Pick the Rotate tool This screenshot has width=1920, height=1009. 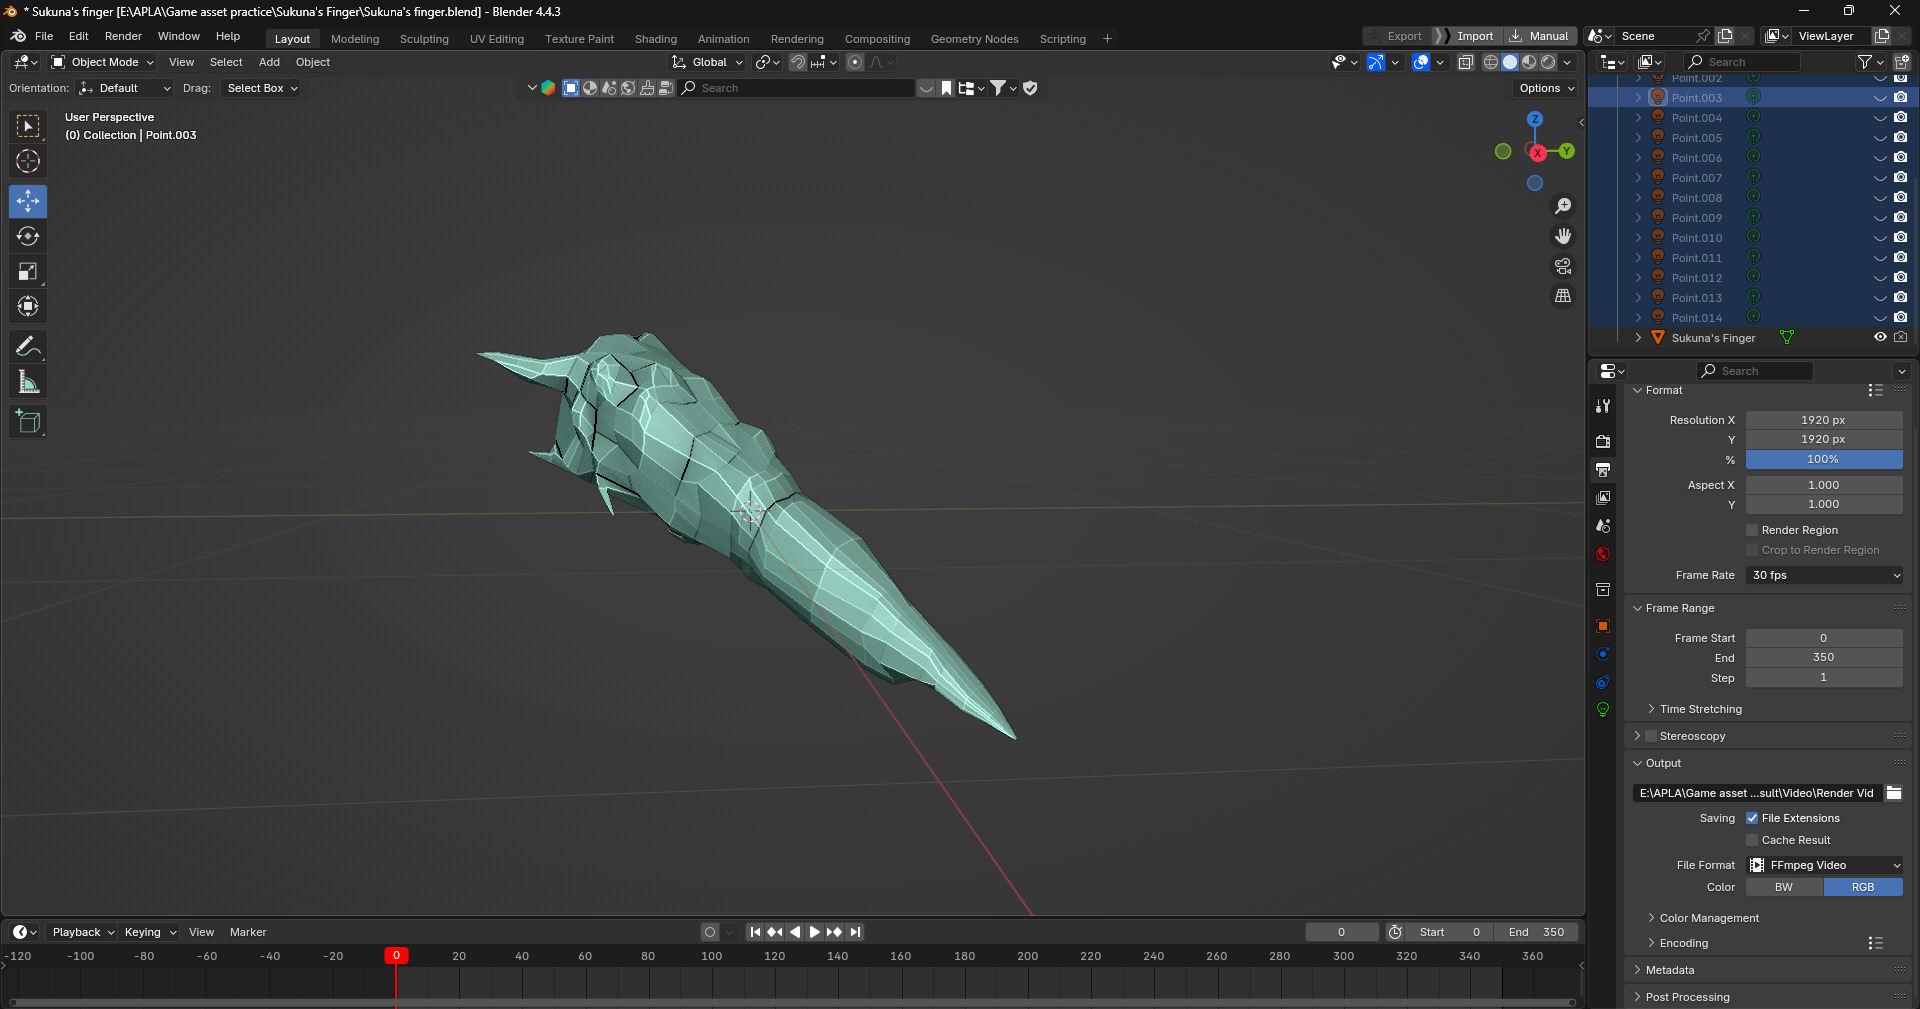point(28,236)
